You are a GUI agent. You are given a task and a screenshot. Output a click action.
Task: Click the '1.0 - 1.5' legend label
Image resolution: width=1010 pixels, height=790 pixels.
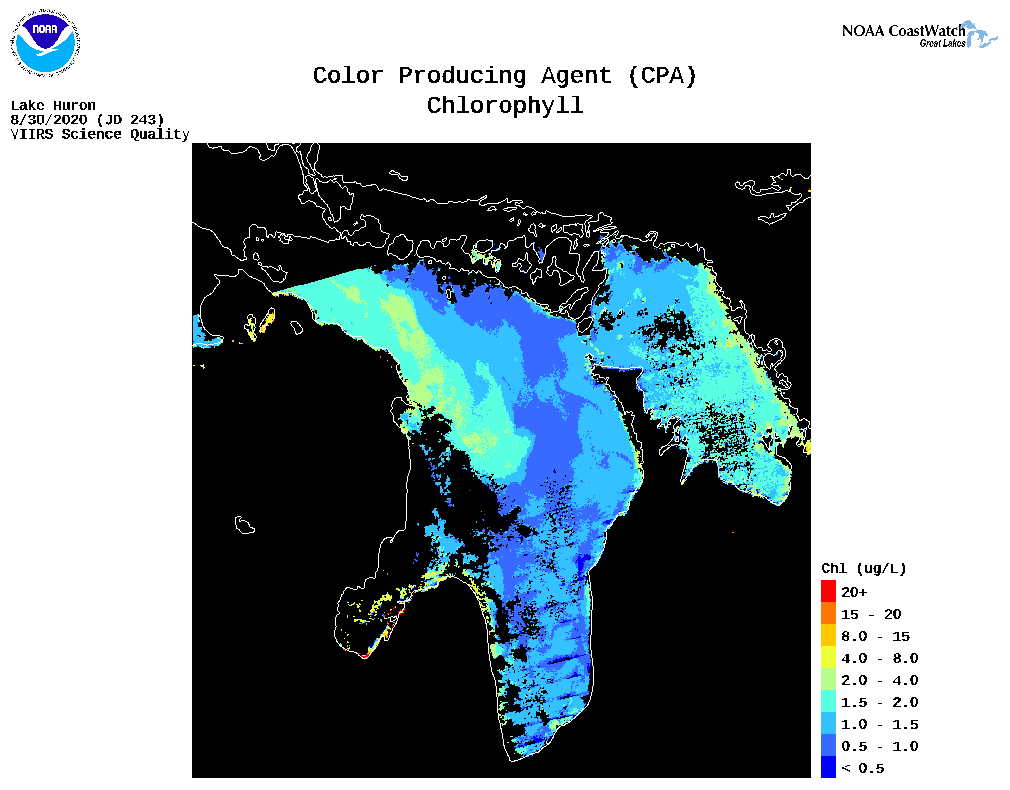point(880,724)
